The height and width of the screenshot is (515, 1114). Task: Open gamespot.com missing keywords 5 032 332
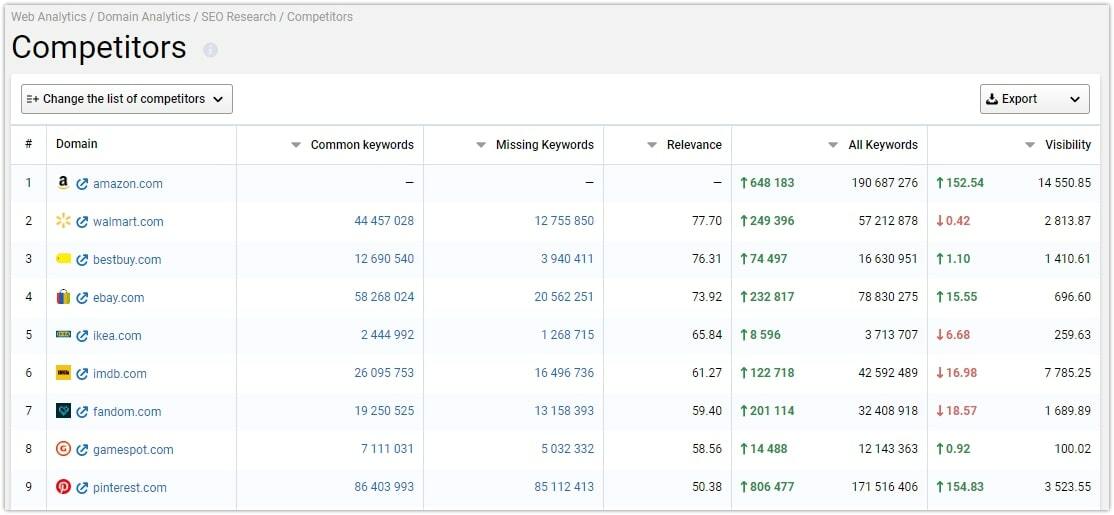click(x=568, y=449)
